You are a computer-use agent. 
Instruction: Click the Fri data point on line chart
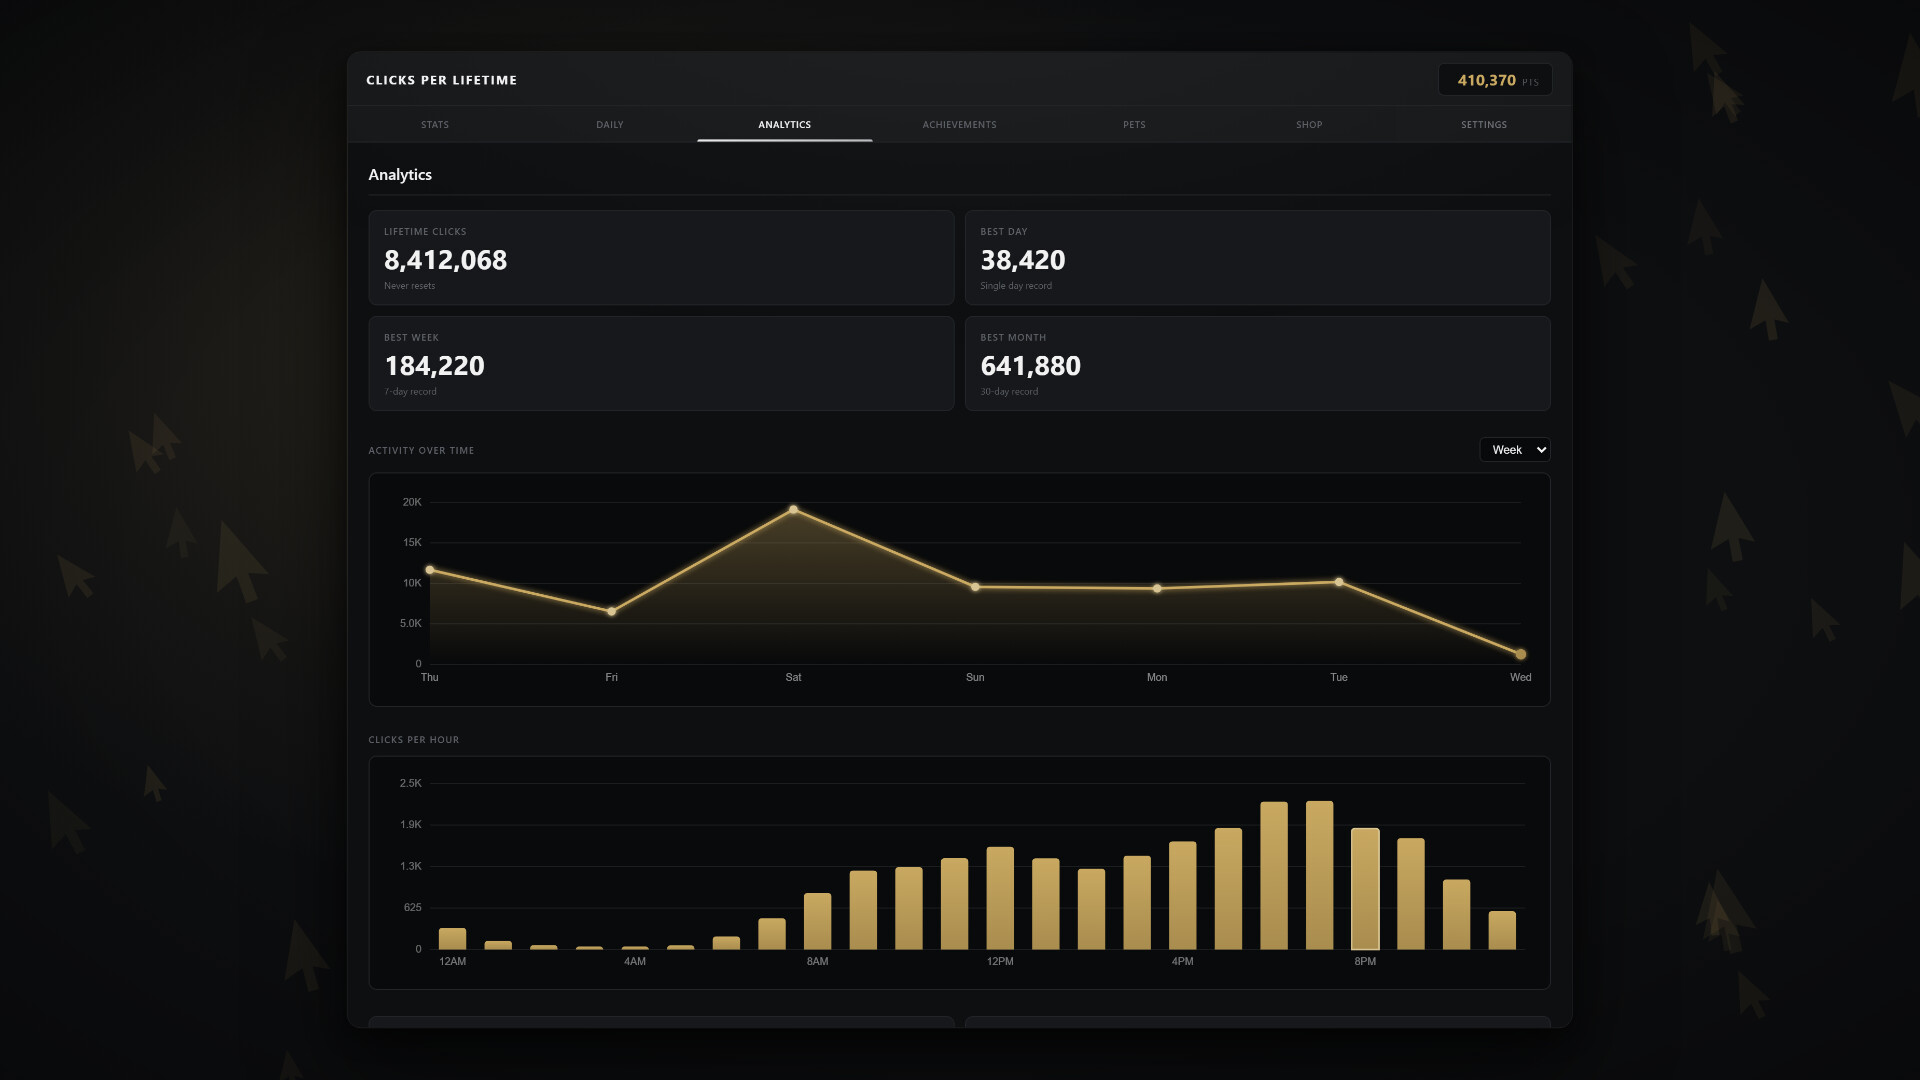pyautogui.click(x=612, y=611)
